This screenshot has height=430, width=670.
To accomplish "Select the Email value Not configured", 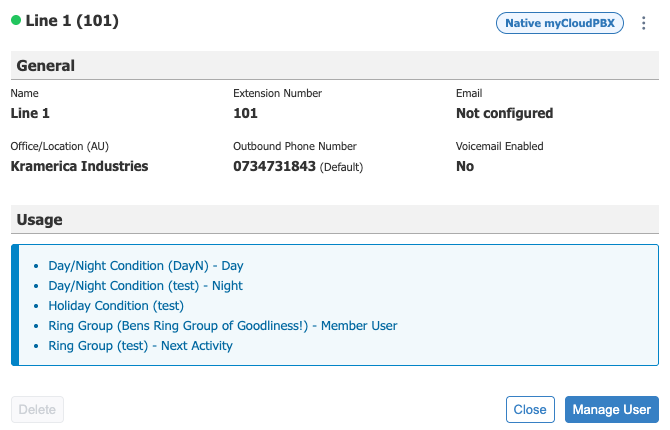I will tap(505, 113).
